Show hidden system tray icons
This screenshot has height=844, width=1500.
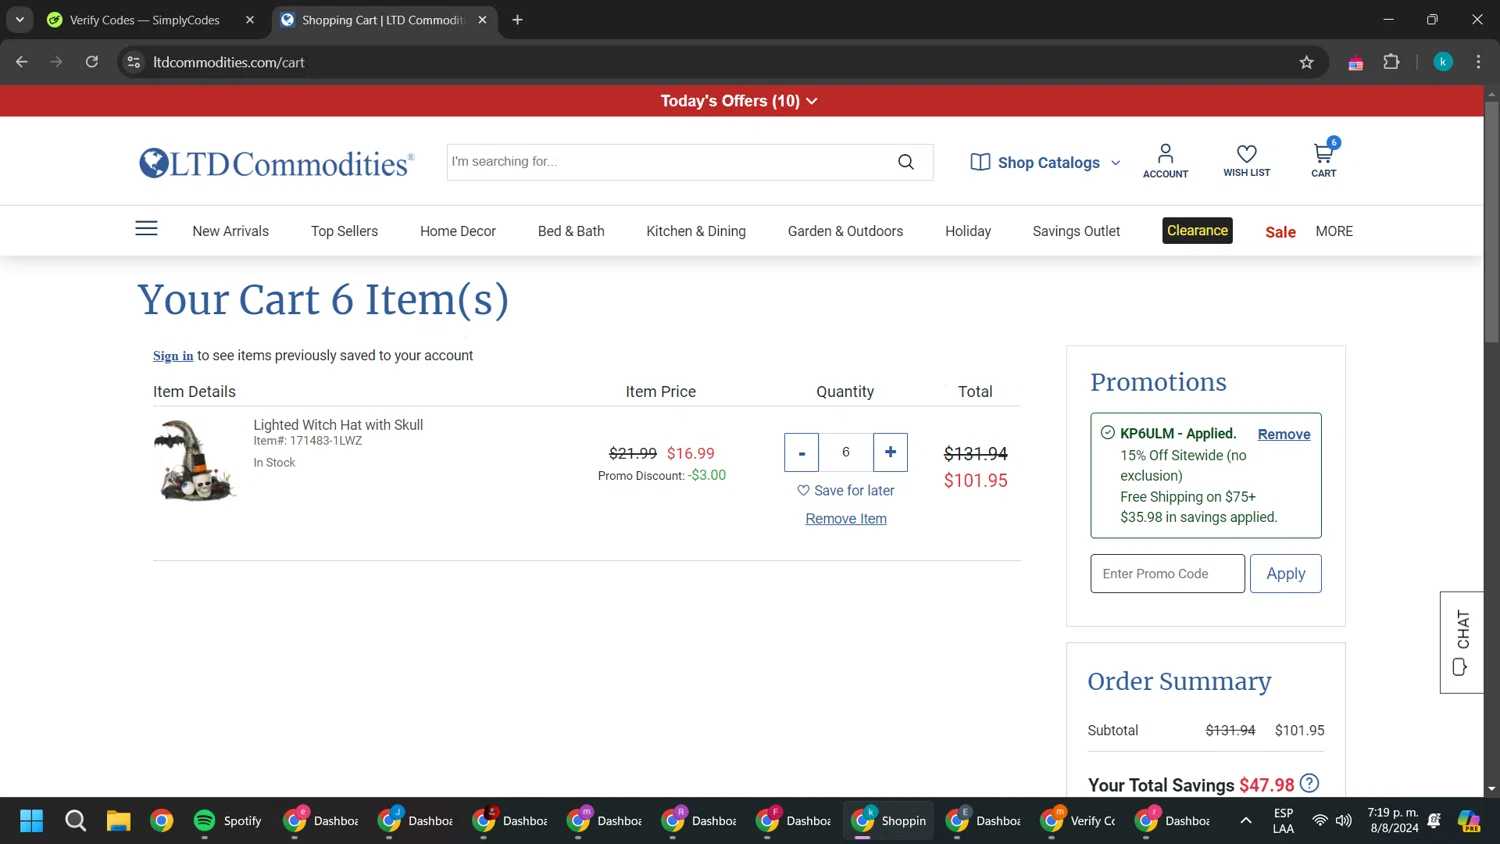[x=1246, y=821]
